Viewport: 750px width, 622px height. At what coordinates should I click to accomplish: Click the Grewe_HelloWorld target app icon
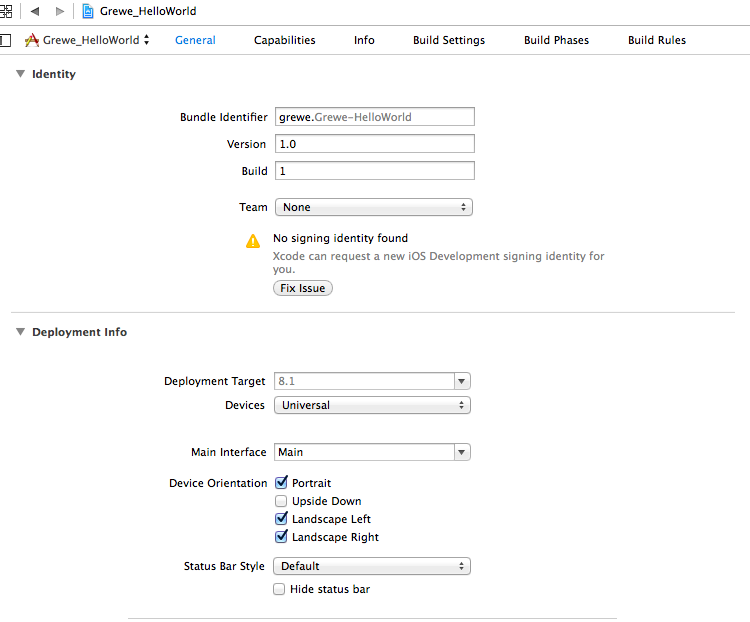click(31, 40)
